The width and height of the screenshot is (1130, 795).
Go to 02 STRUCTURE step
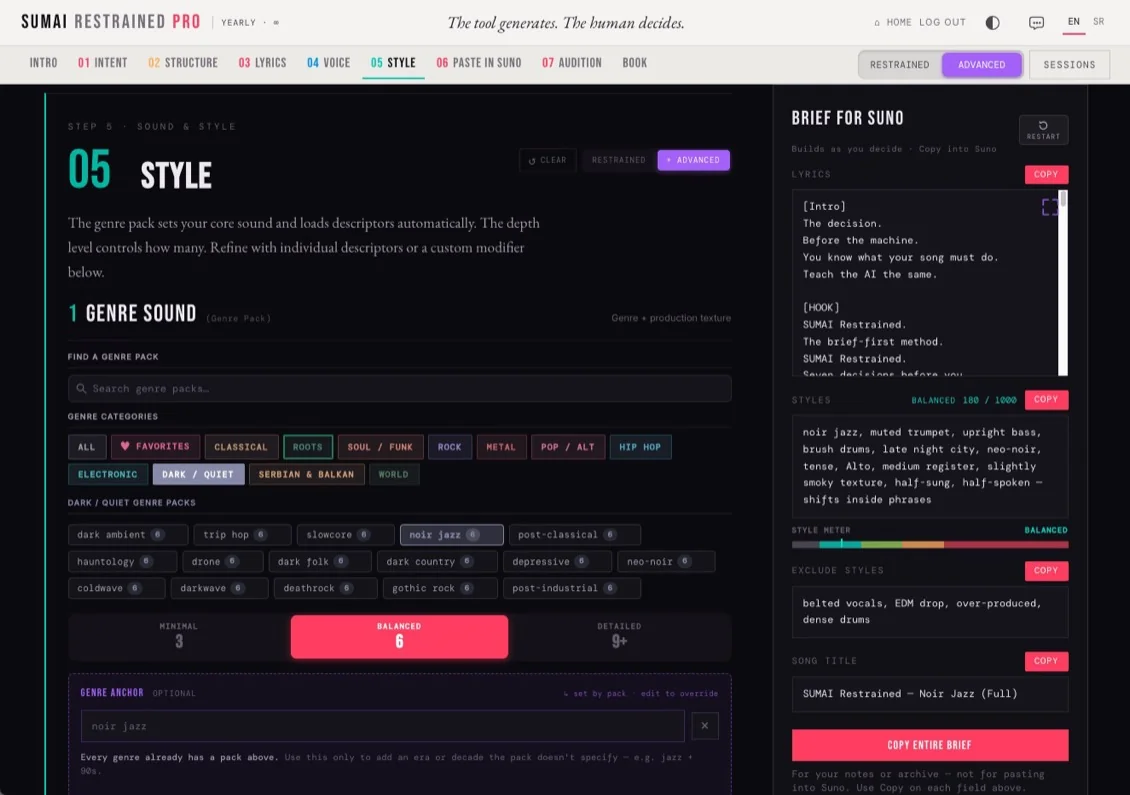click(183, 63)
